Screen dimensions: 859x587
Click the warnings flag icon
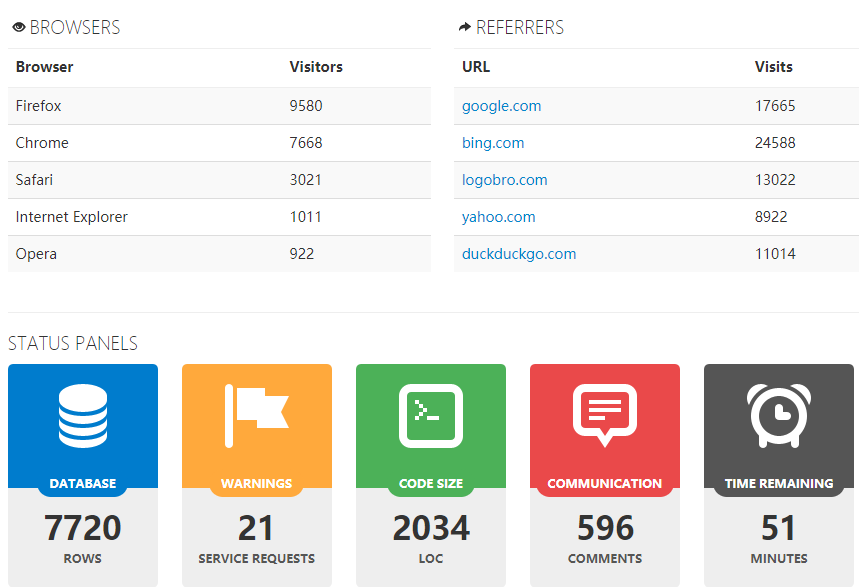point(256,416)
